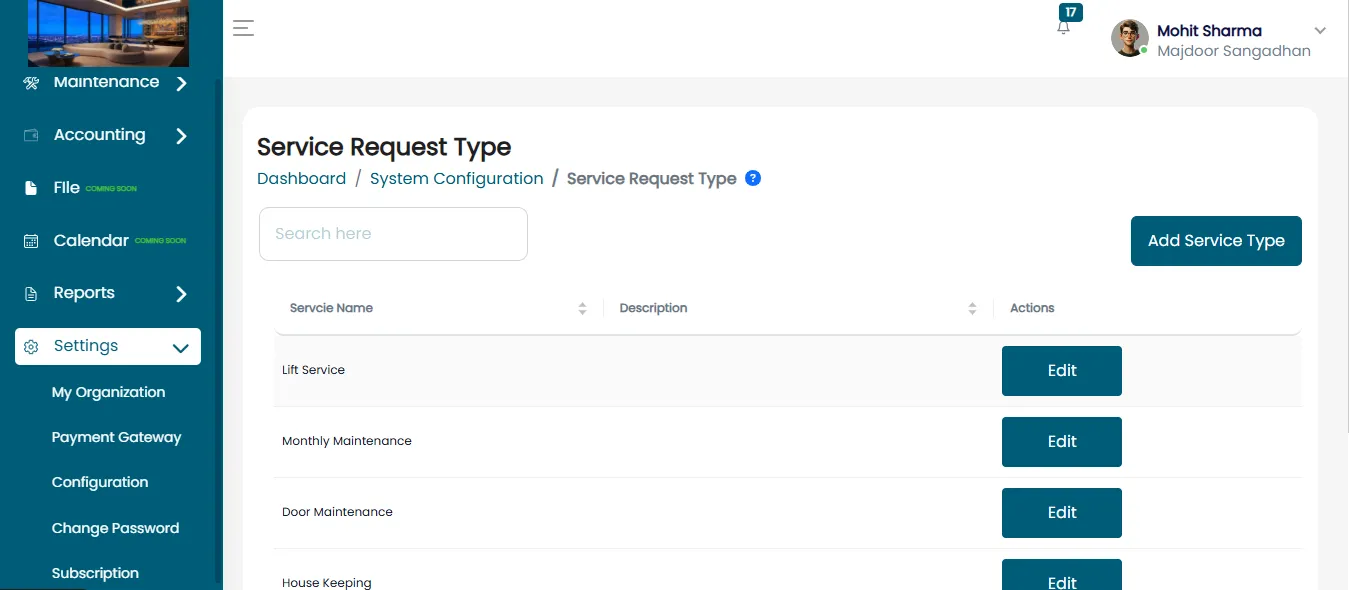
Task: Click the Lift Service name cell
Action: pyautogui.click(x=313, y=370)
